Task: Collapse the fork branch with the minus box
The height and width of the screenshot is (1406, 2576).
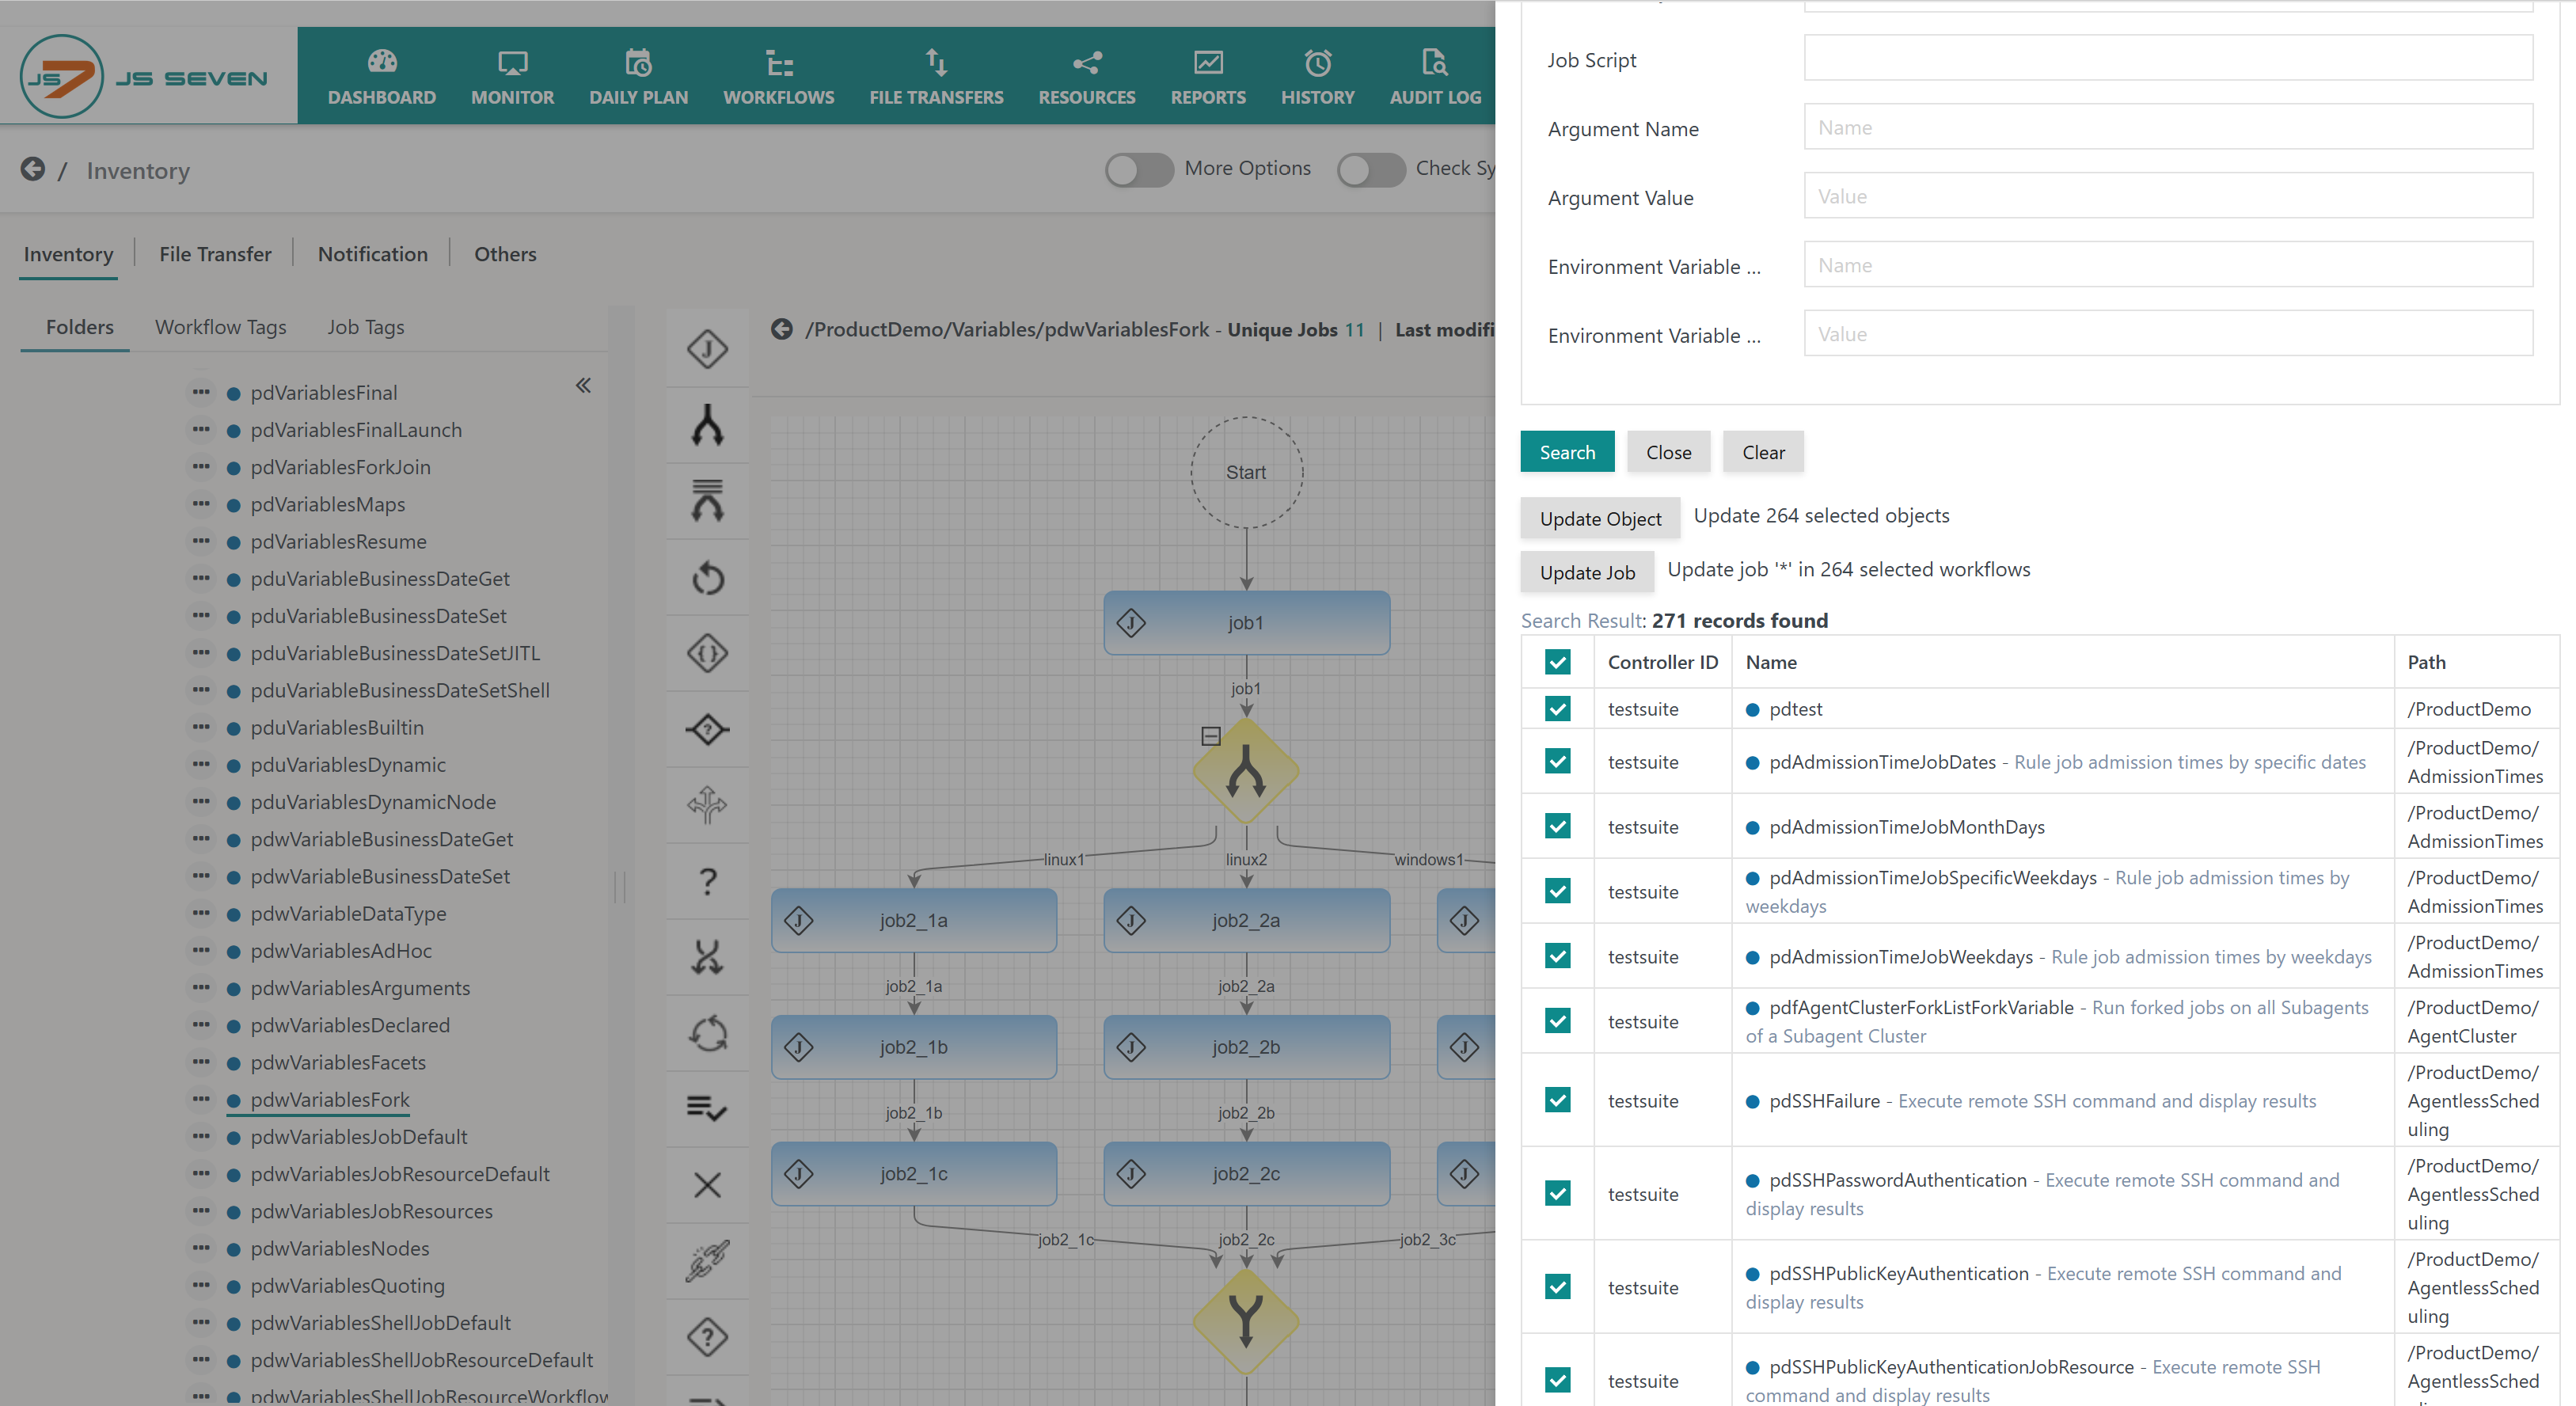Action: coord(1210,736)
